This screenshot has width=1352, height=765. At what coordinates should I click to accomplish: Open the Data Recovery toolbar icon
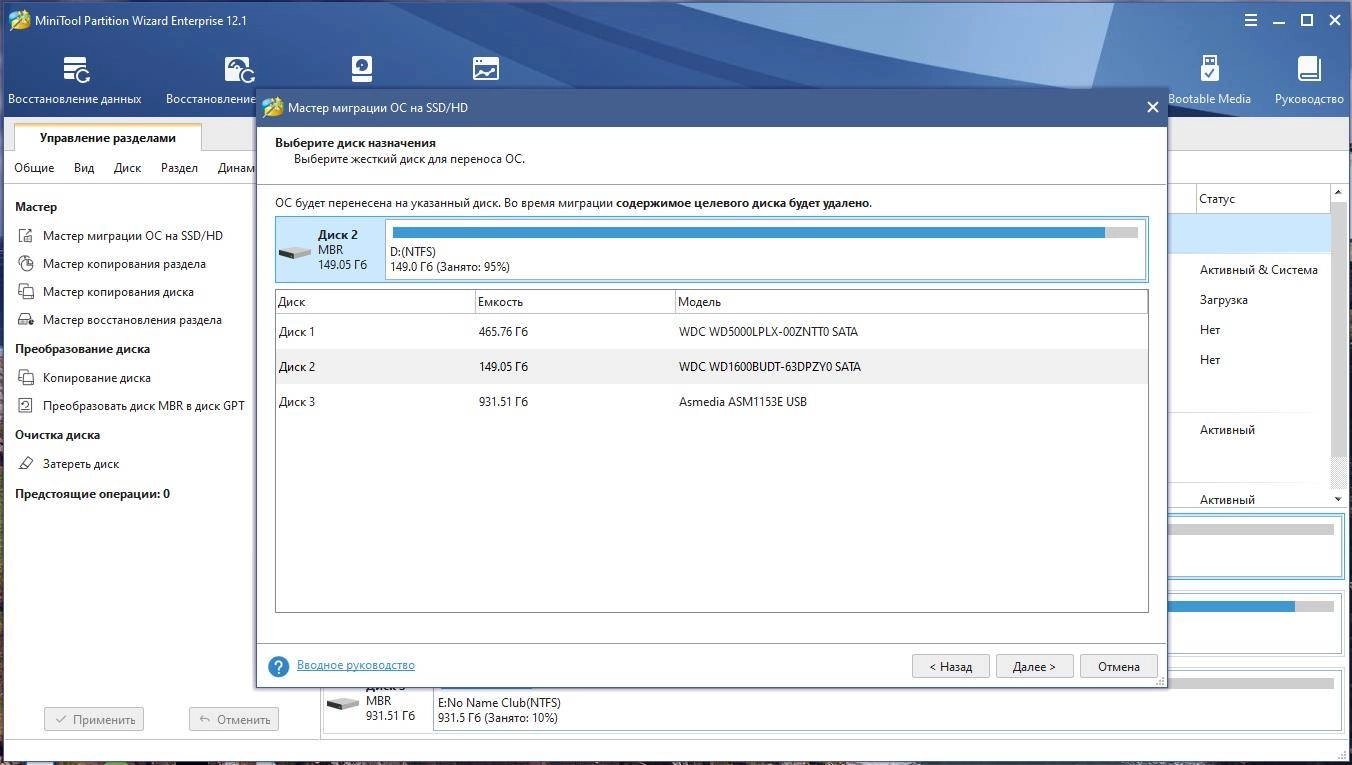pos(76,69)
